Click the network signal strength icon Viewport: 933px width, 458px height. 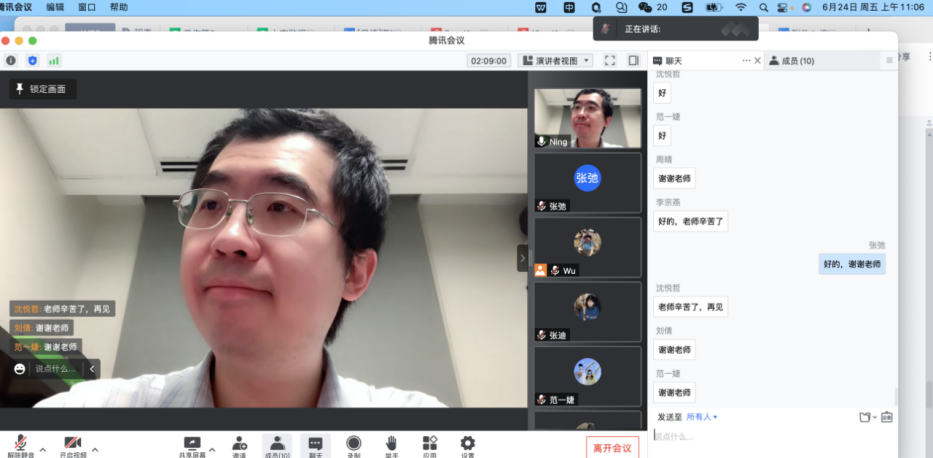pyautogui.click(x=54, y=60)
